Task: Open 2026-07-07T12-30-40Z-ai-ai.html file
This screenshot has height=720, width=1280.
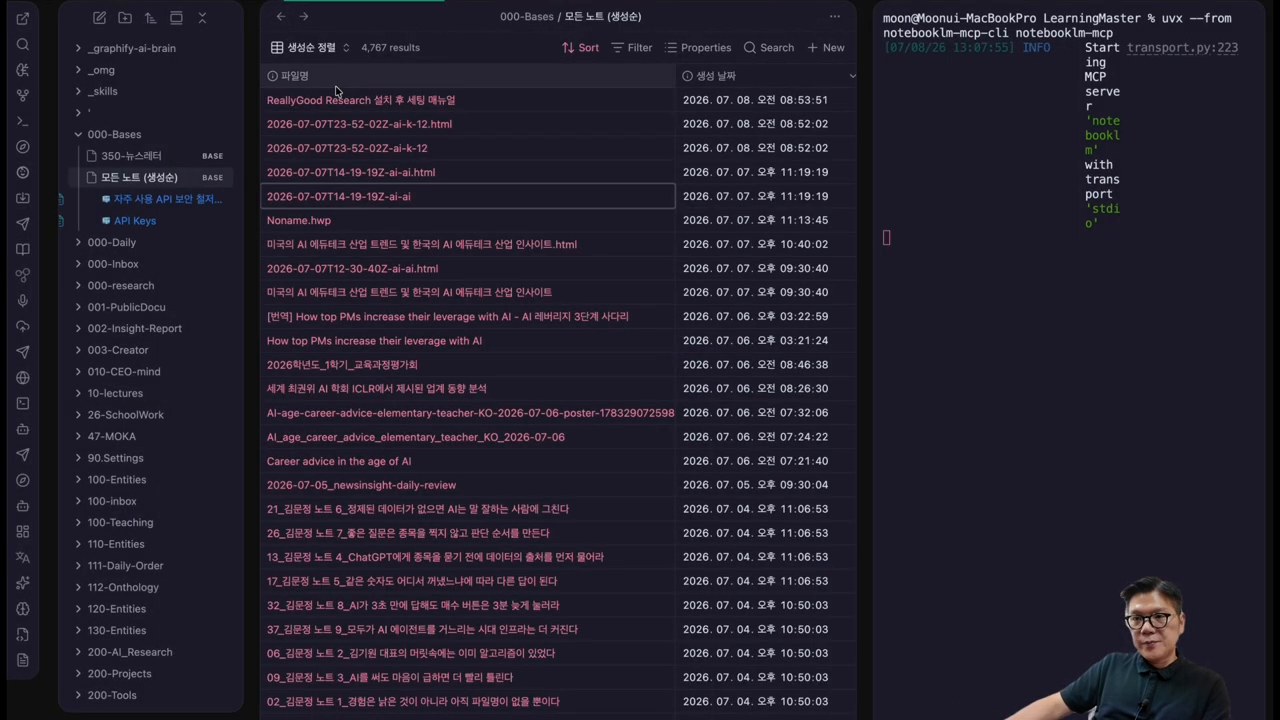Action: 352,268
